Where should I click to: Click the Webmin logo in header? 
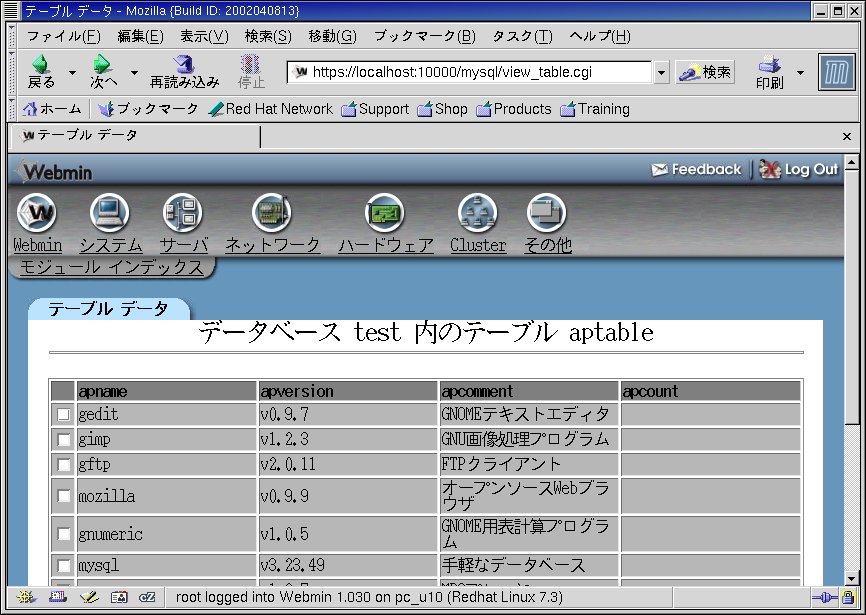point(54,172)
